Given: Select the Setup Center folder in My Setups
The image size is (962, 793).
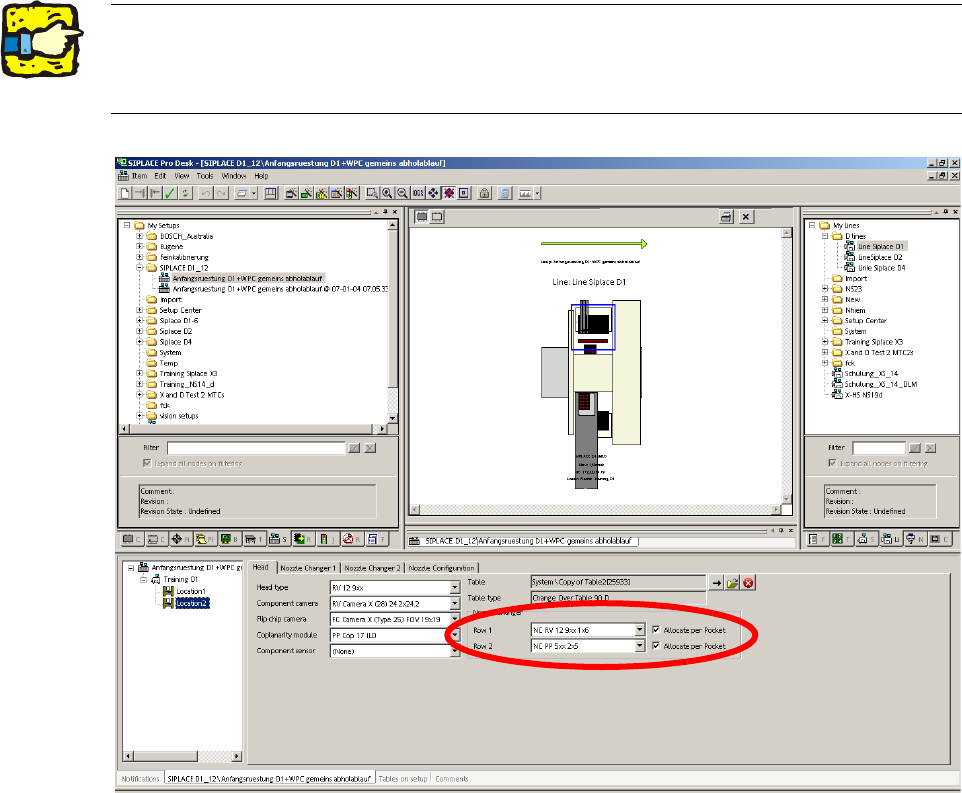Looking at the screenshot, I should [180, 310].
